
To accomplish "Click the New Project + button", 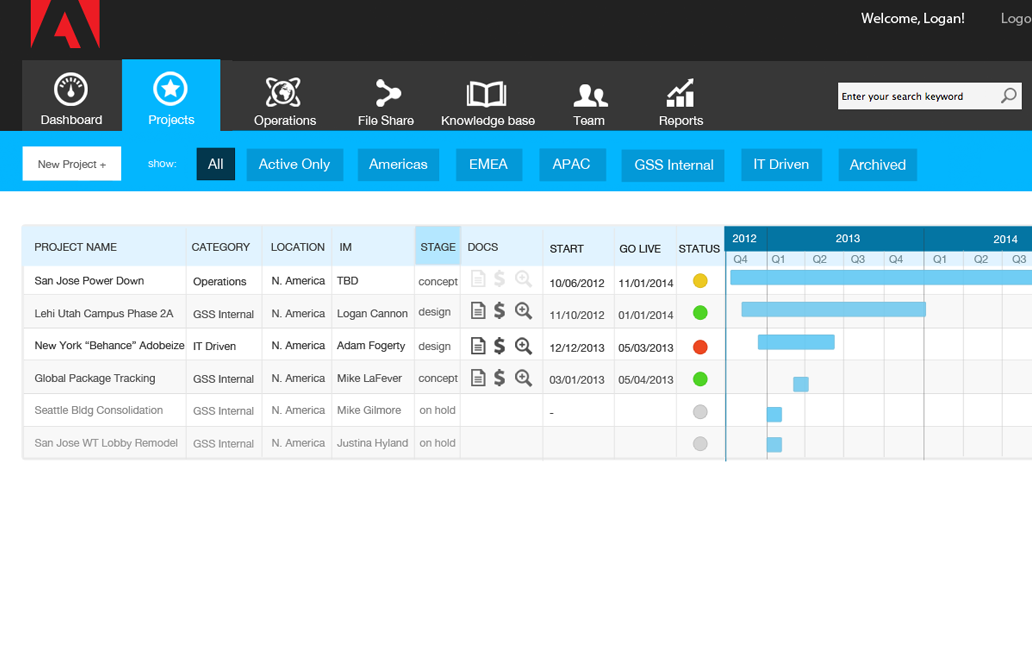I will coord(72,164).
